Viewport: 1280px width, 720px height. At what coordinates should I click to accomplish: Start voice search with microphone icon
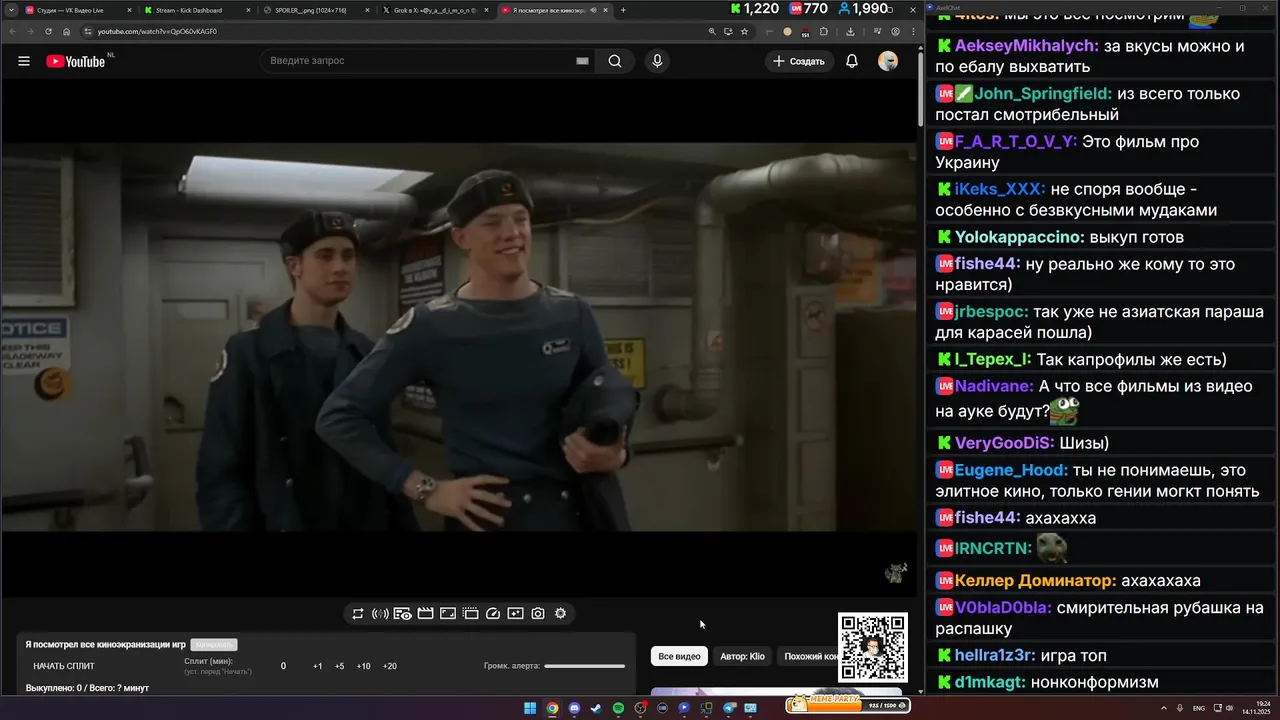pos(657,61)
